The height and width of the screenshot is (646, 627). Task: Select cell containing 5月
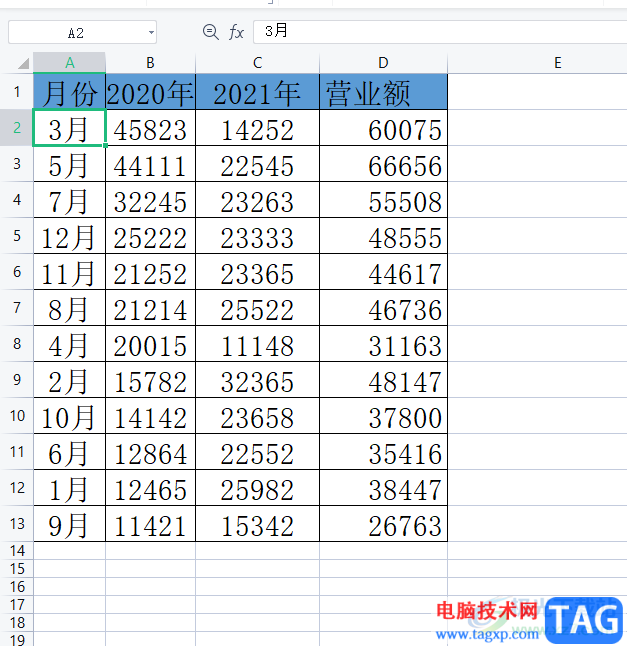70,164
